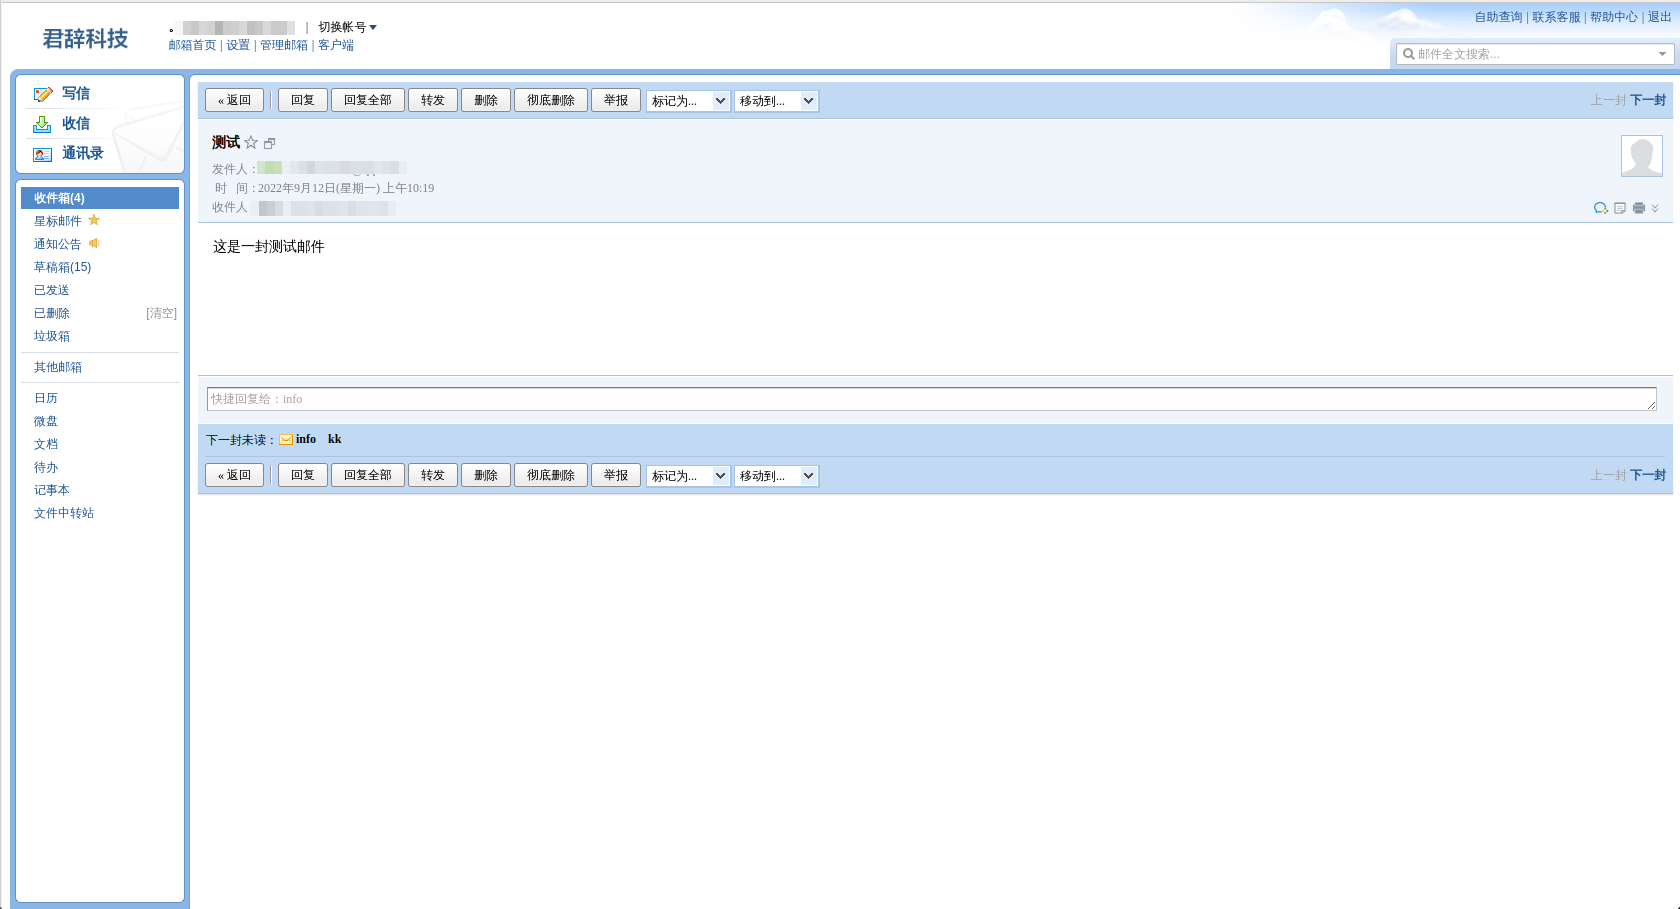Screen dimensions: 1680x909
Task: Click the 退出 logout link
Action: coord(1659,17)
